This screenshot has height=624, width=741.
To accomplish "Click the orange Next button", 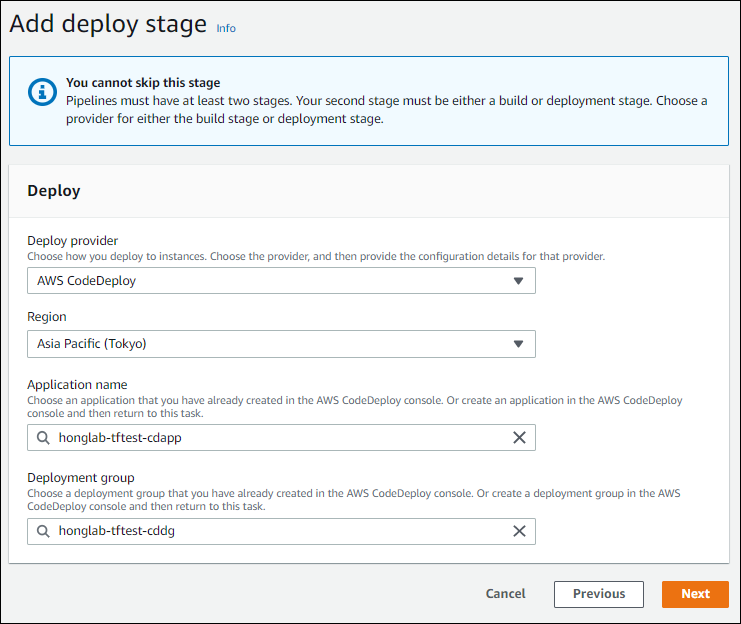I will coord(695,594).
